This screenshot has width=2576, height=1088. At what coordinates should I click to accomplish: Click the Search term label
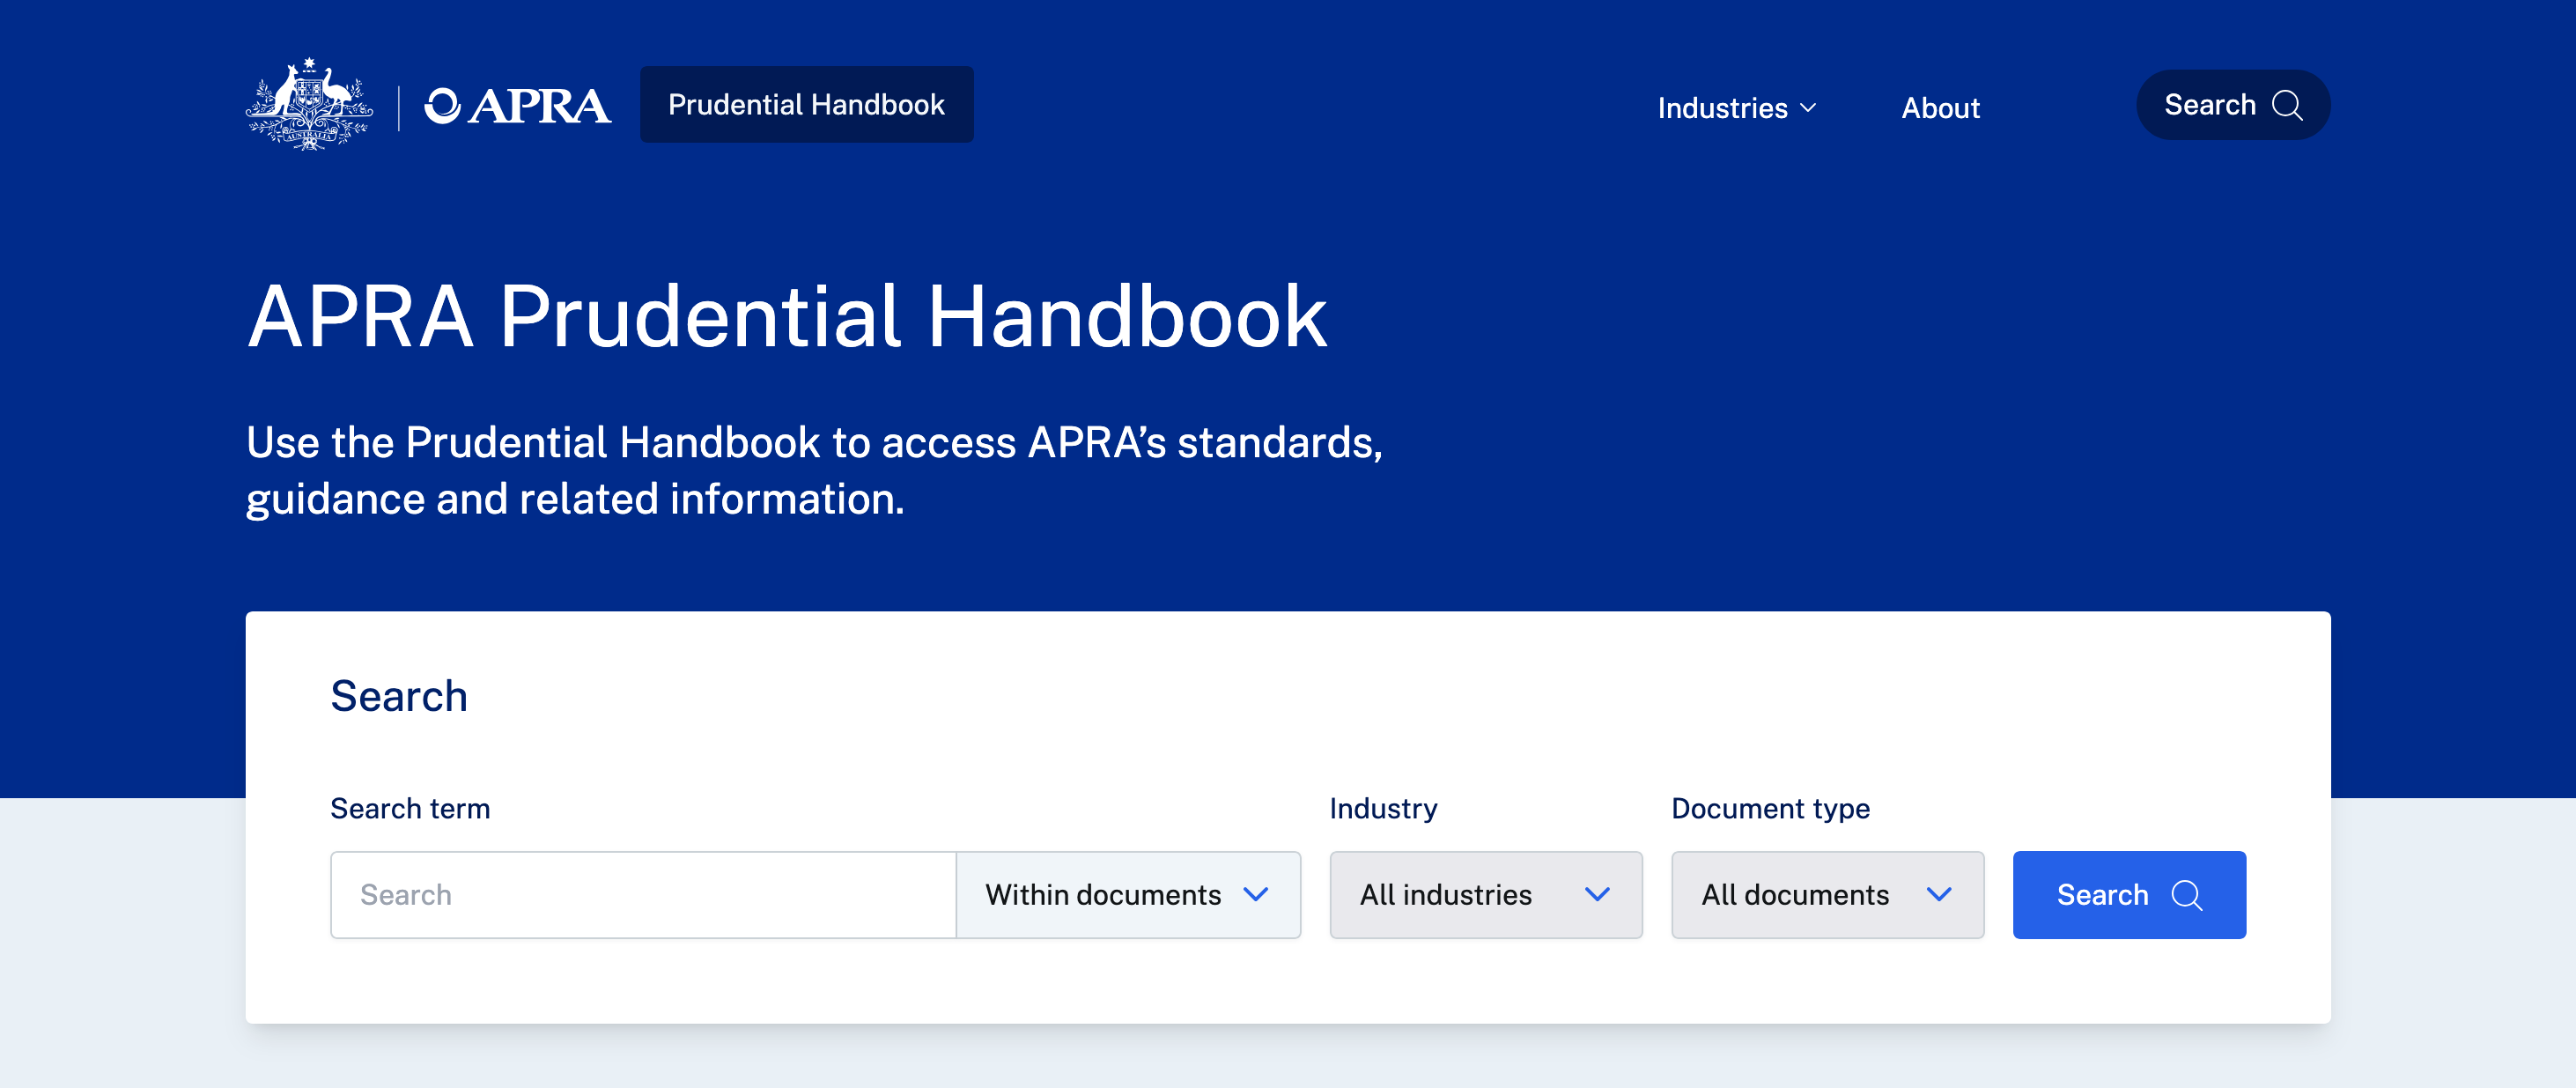[x=410, y=808]
